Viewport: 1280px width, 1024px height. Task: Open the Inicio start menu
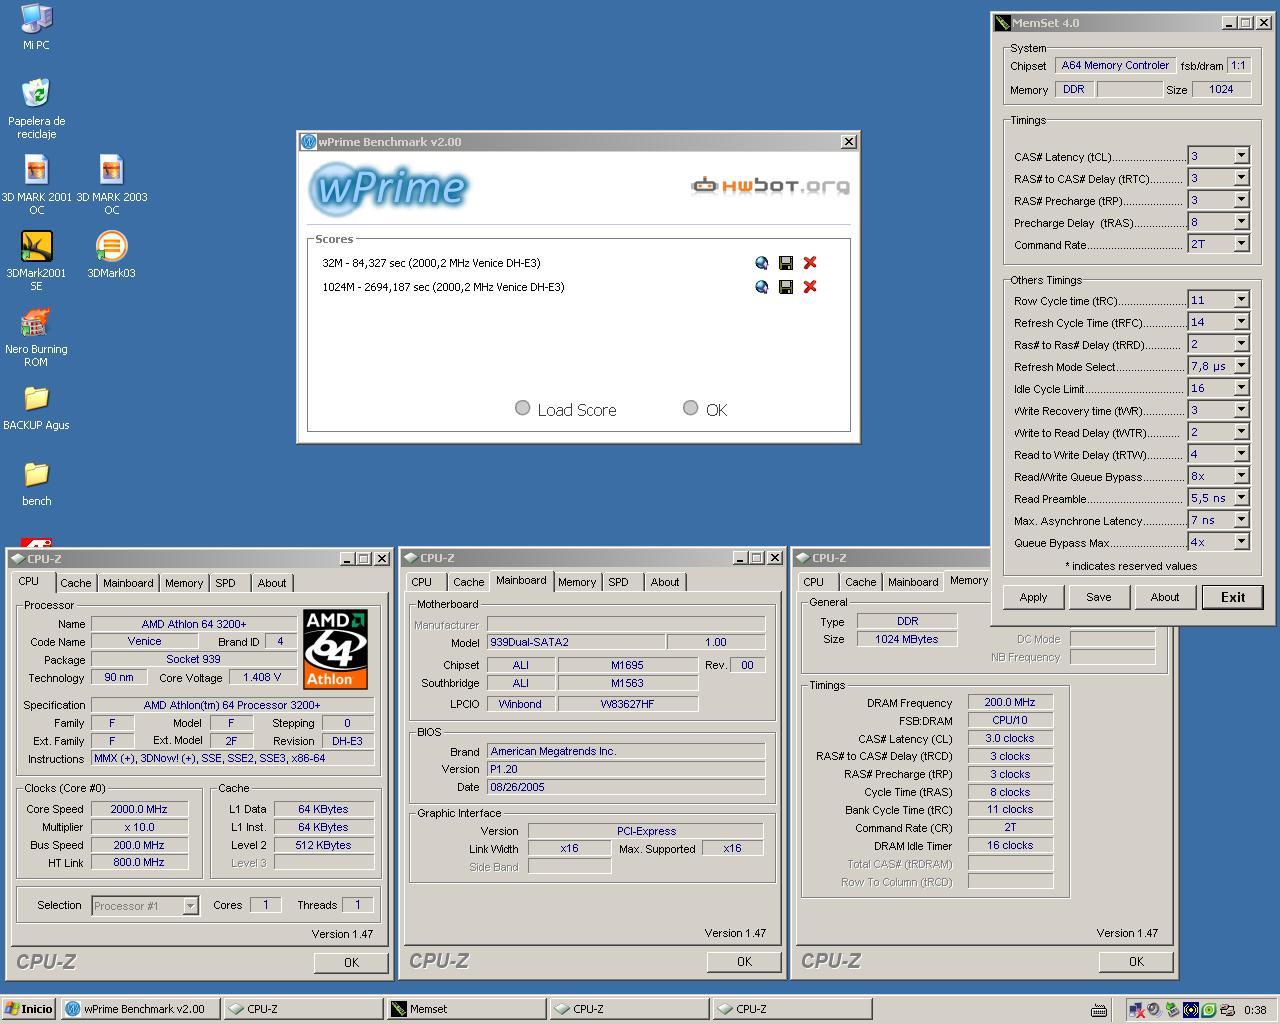tap(29, 1009)
